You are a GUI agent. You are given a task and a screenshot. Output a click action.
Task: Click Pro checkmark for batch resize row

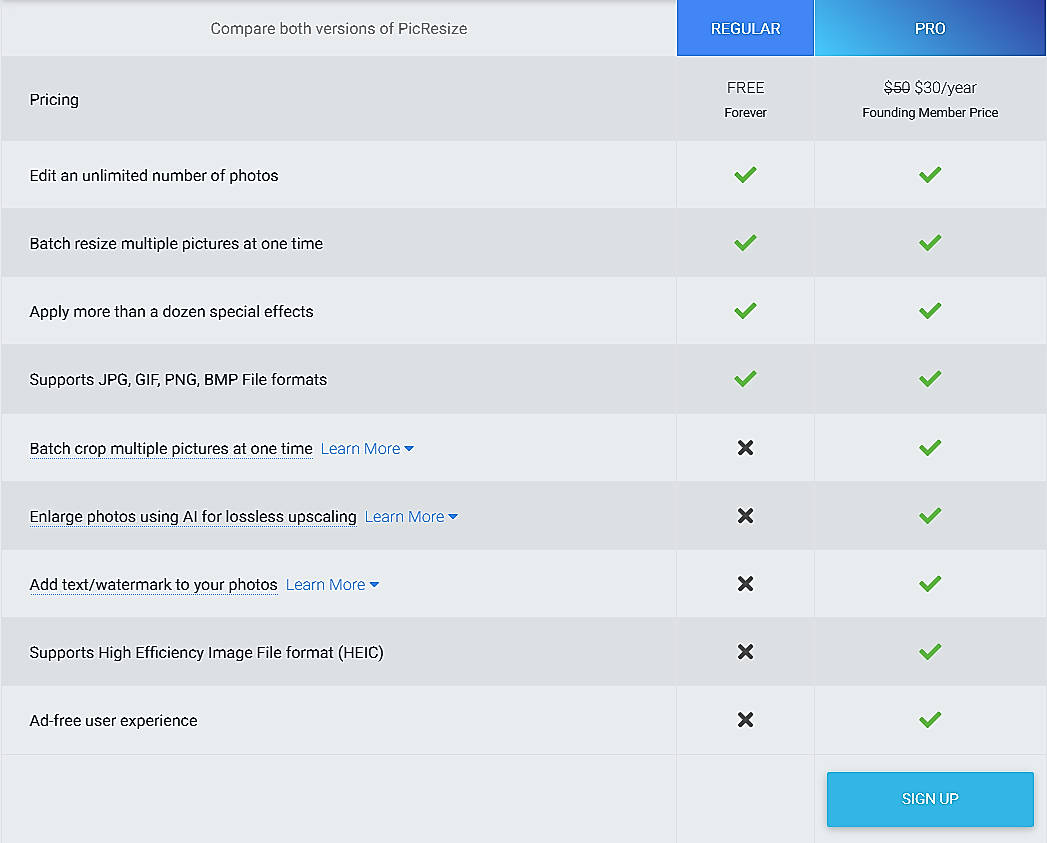pyautogui.click(x=930, y=243)
